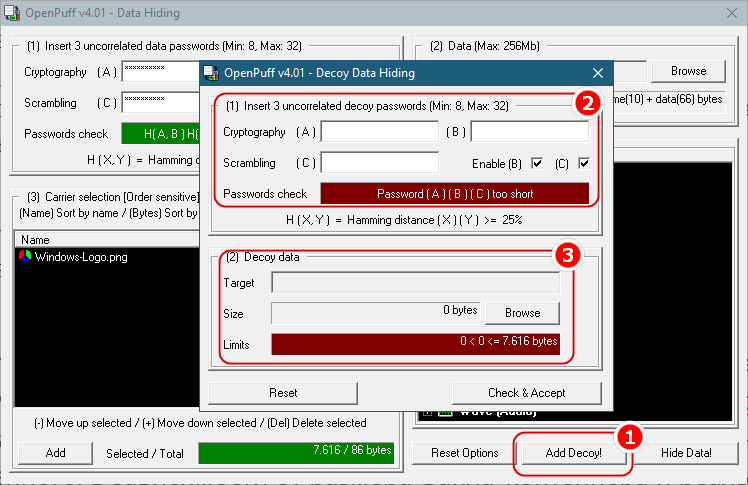Click the Hamming distance >= 25% text in decoy dialog
Image resolution: width=748 pixels, height=485 pixels.
pyautogui.click(x=404, y=220)
